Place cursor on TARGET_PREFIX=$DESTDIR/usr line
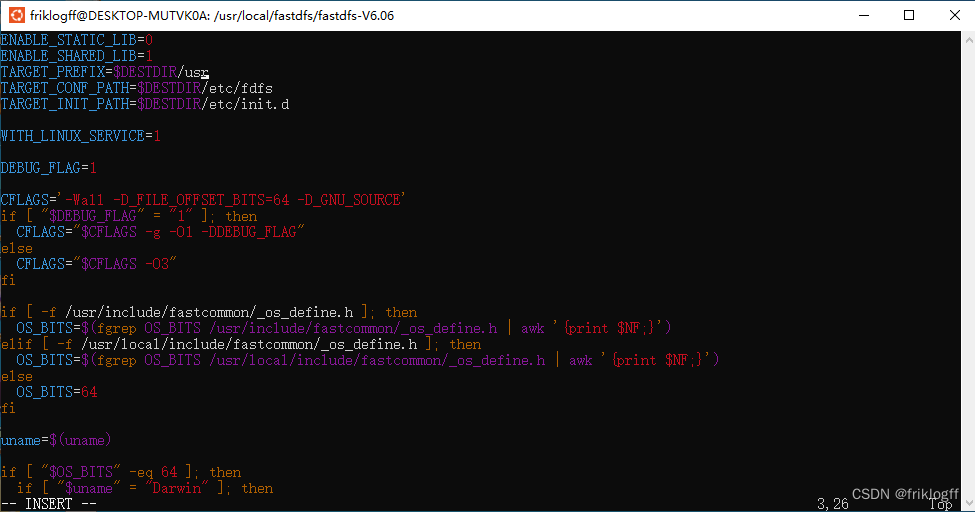 (104, 72)
